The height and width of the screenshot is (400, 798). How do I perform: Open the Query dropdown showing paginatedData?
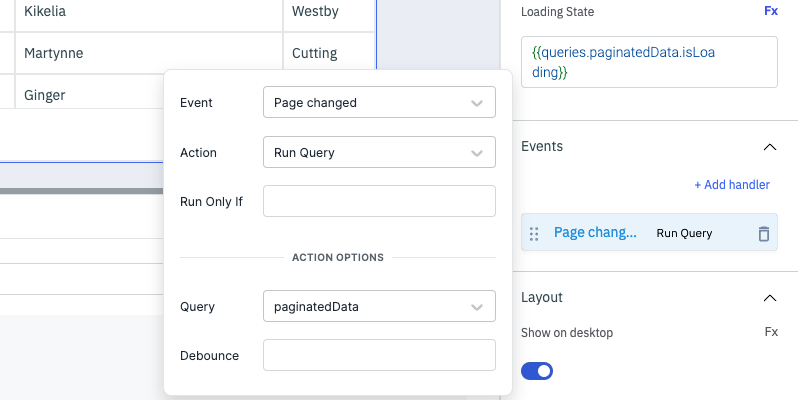click(x=378, y=307)
